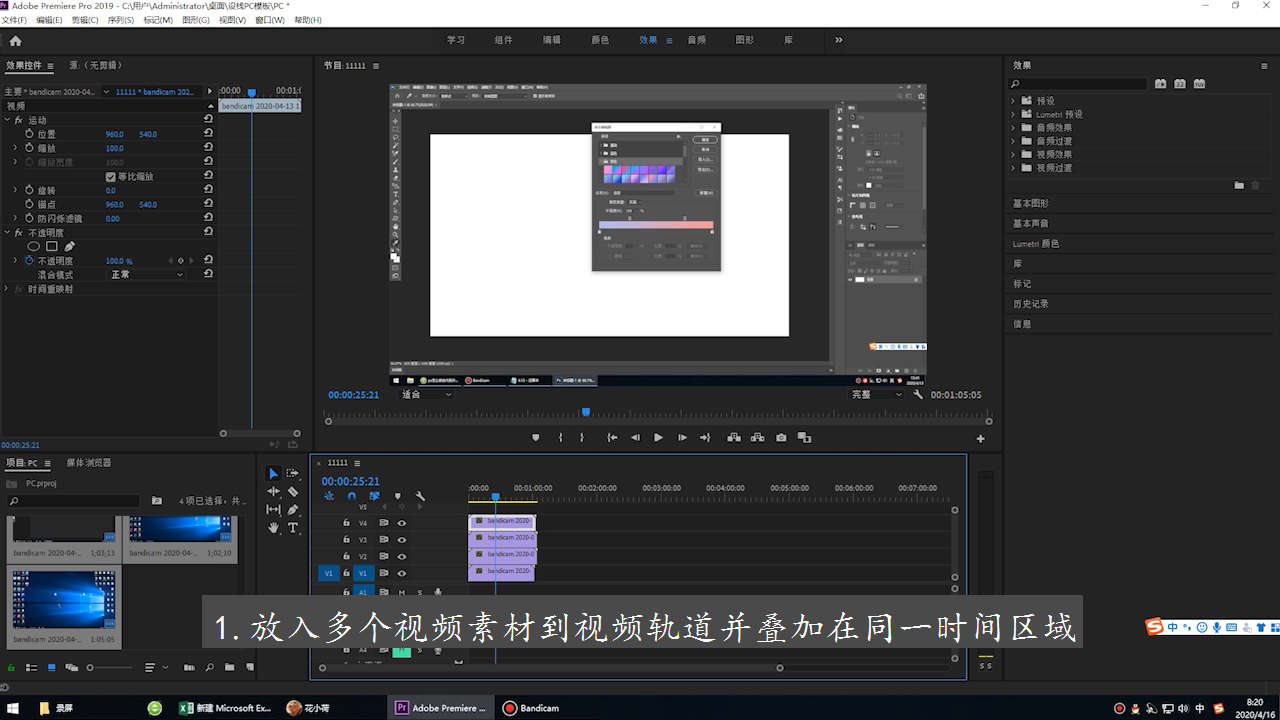Select the Selection arrow tool
Image resolution: width=1280 pixels, height=720 pixels.
273,473
